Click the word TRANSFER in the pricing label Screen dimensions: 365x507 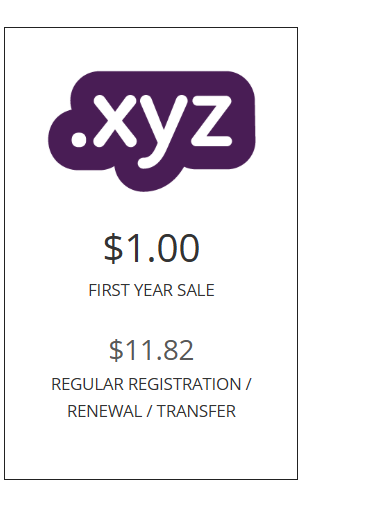pyautogui.click(x=196, y=411)
